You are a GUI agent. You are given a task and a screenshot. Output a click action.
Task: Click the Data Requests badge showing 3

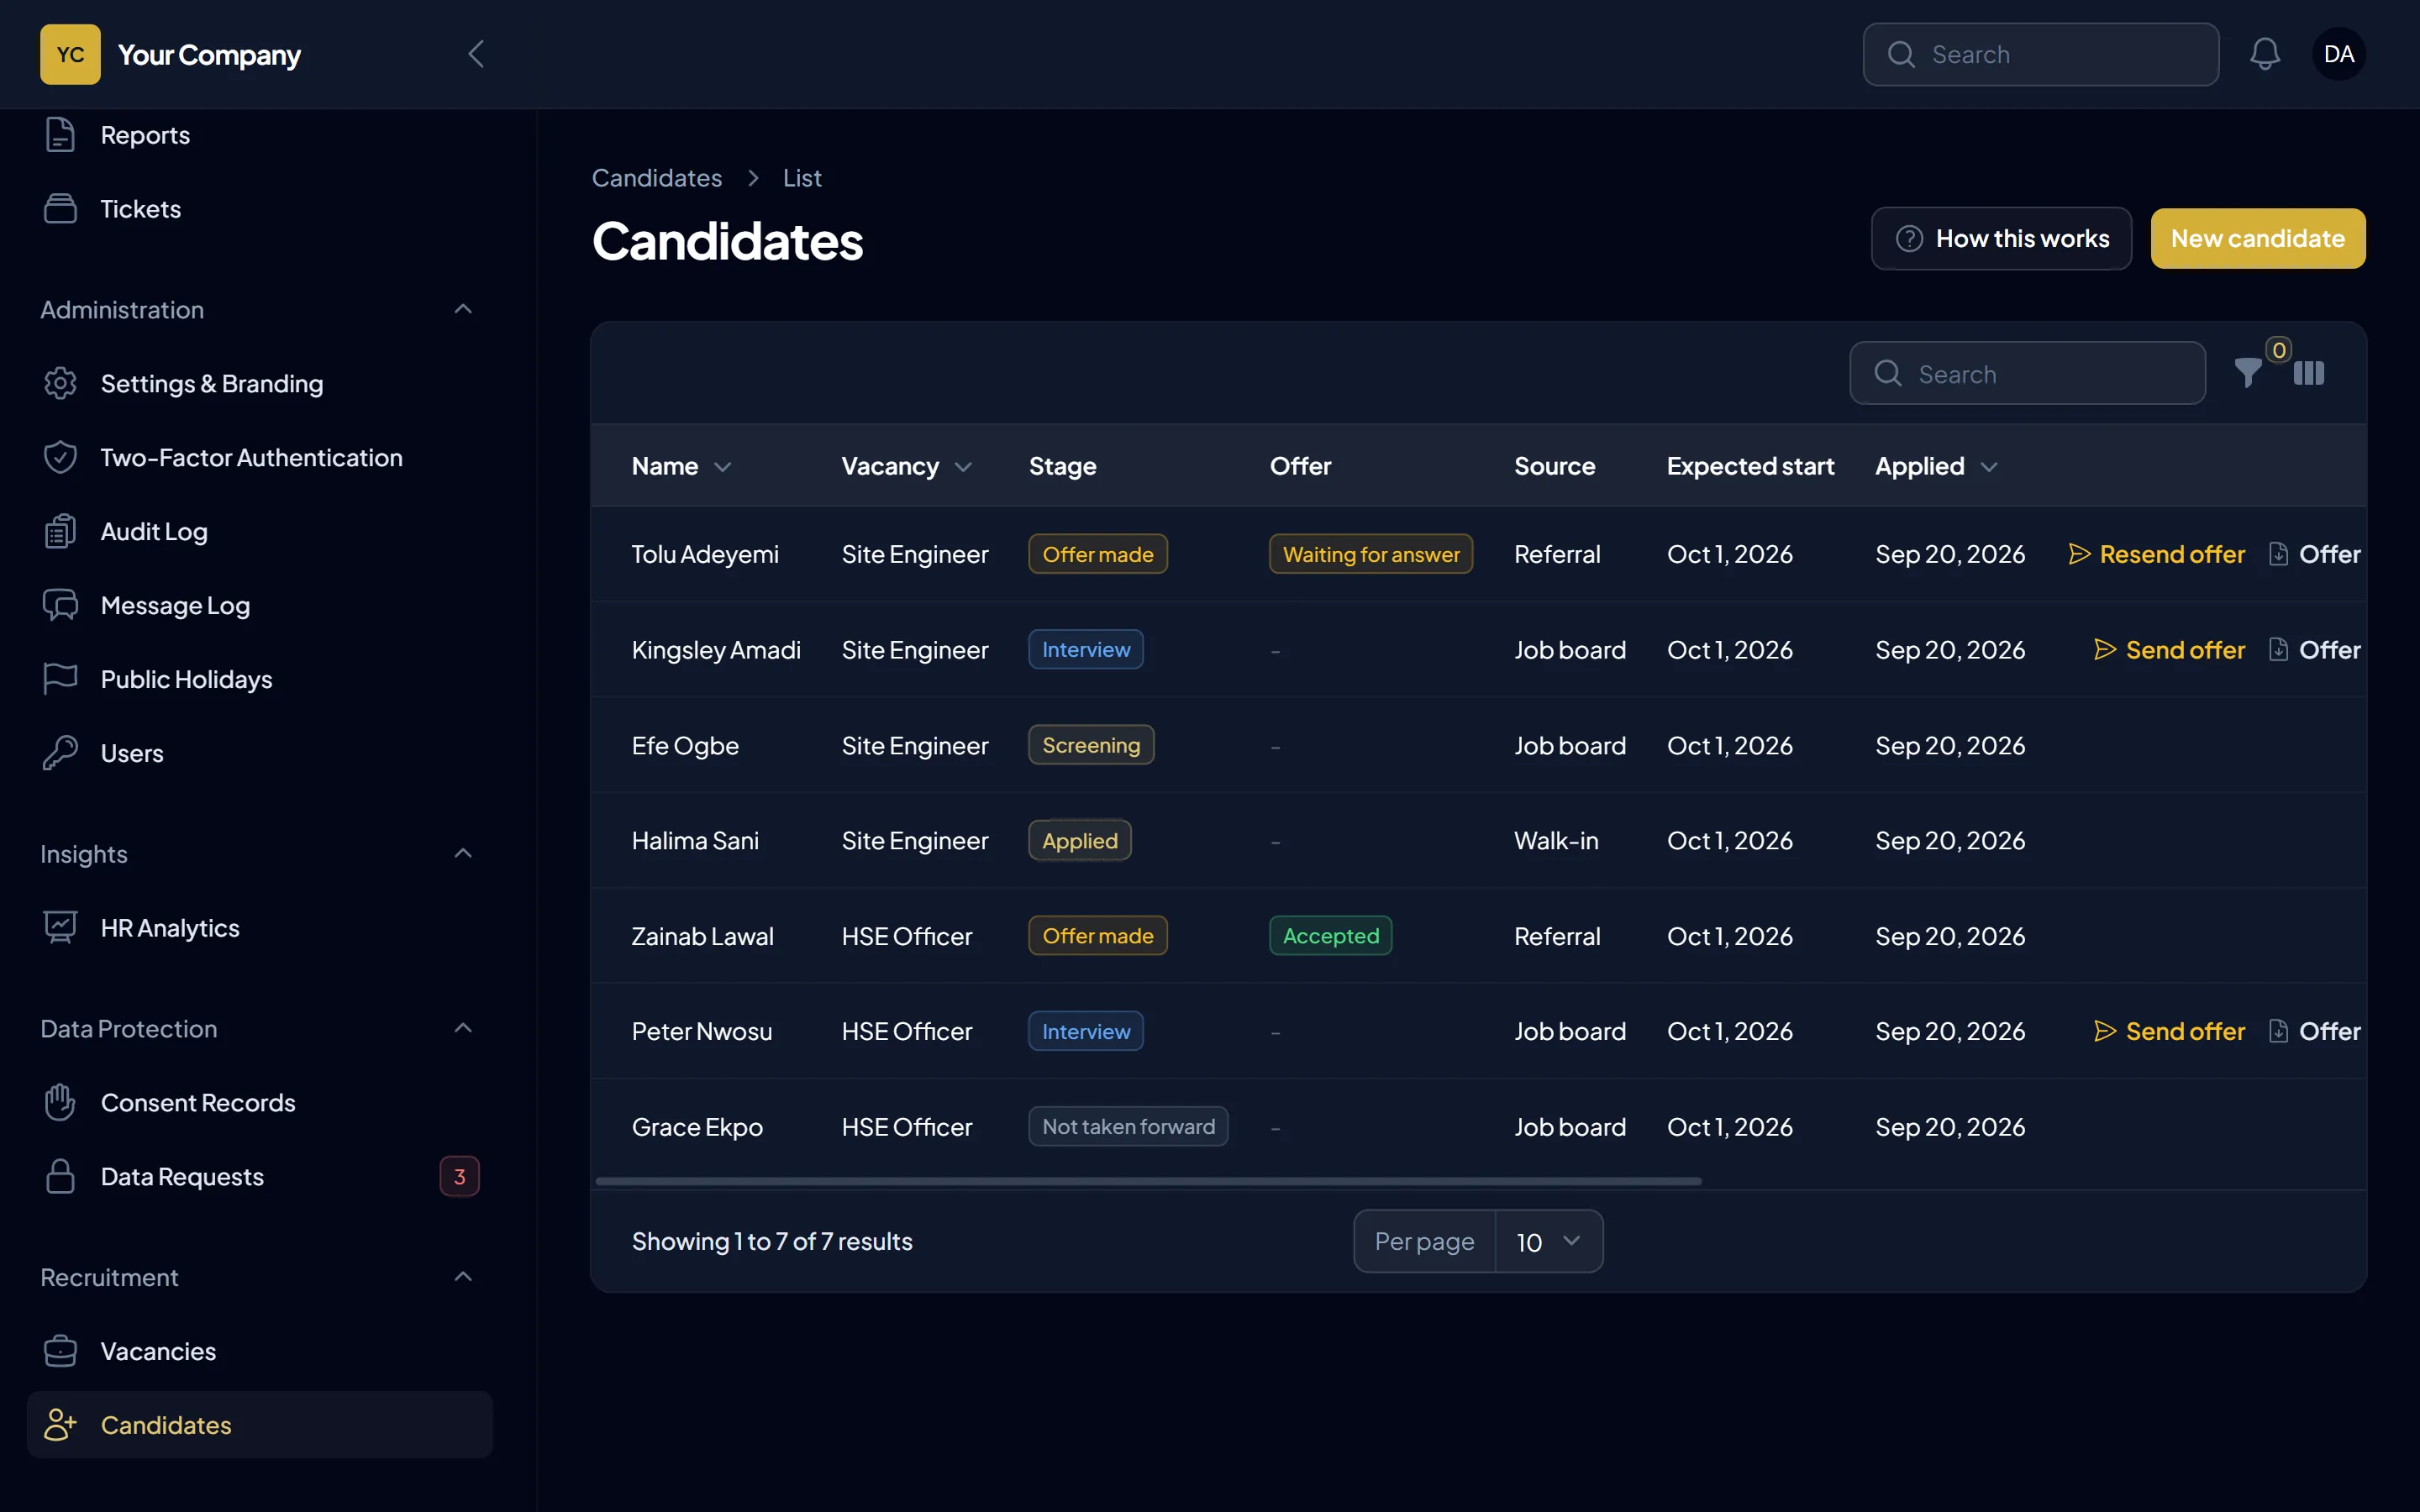tap(460, 1176)
